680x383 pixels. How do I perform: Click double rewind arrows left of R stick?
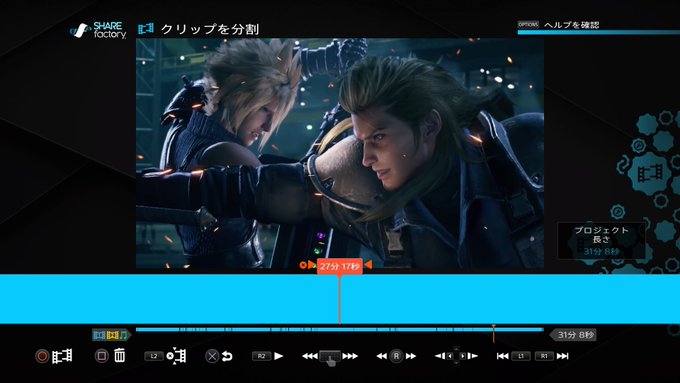pos(382,356)
